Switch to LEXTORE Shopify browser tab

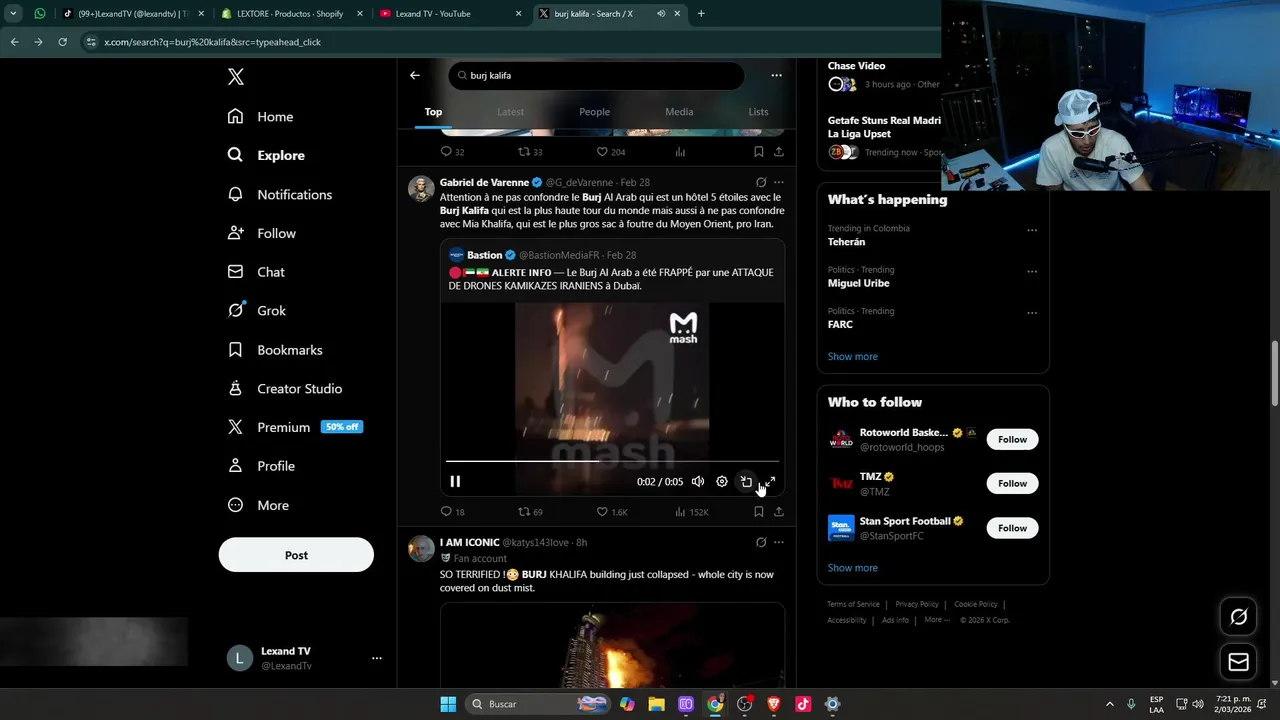pos(291,14)
